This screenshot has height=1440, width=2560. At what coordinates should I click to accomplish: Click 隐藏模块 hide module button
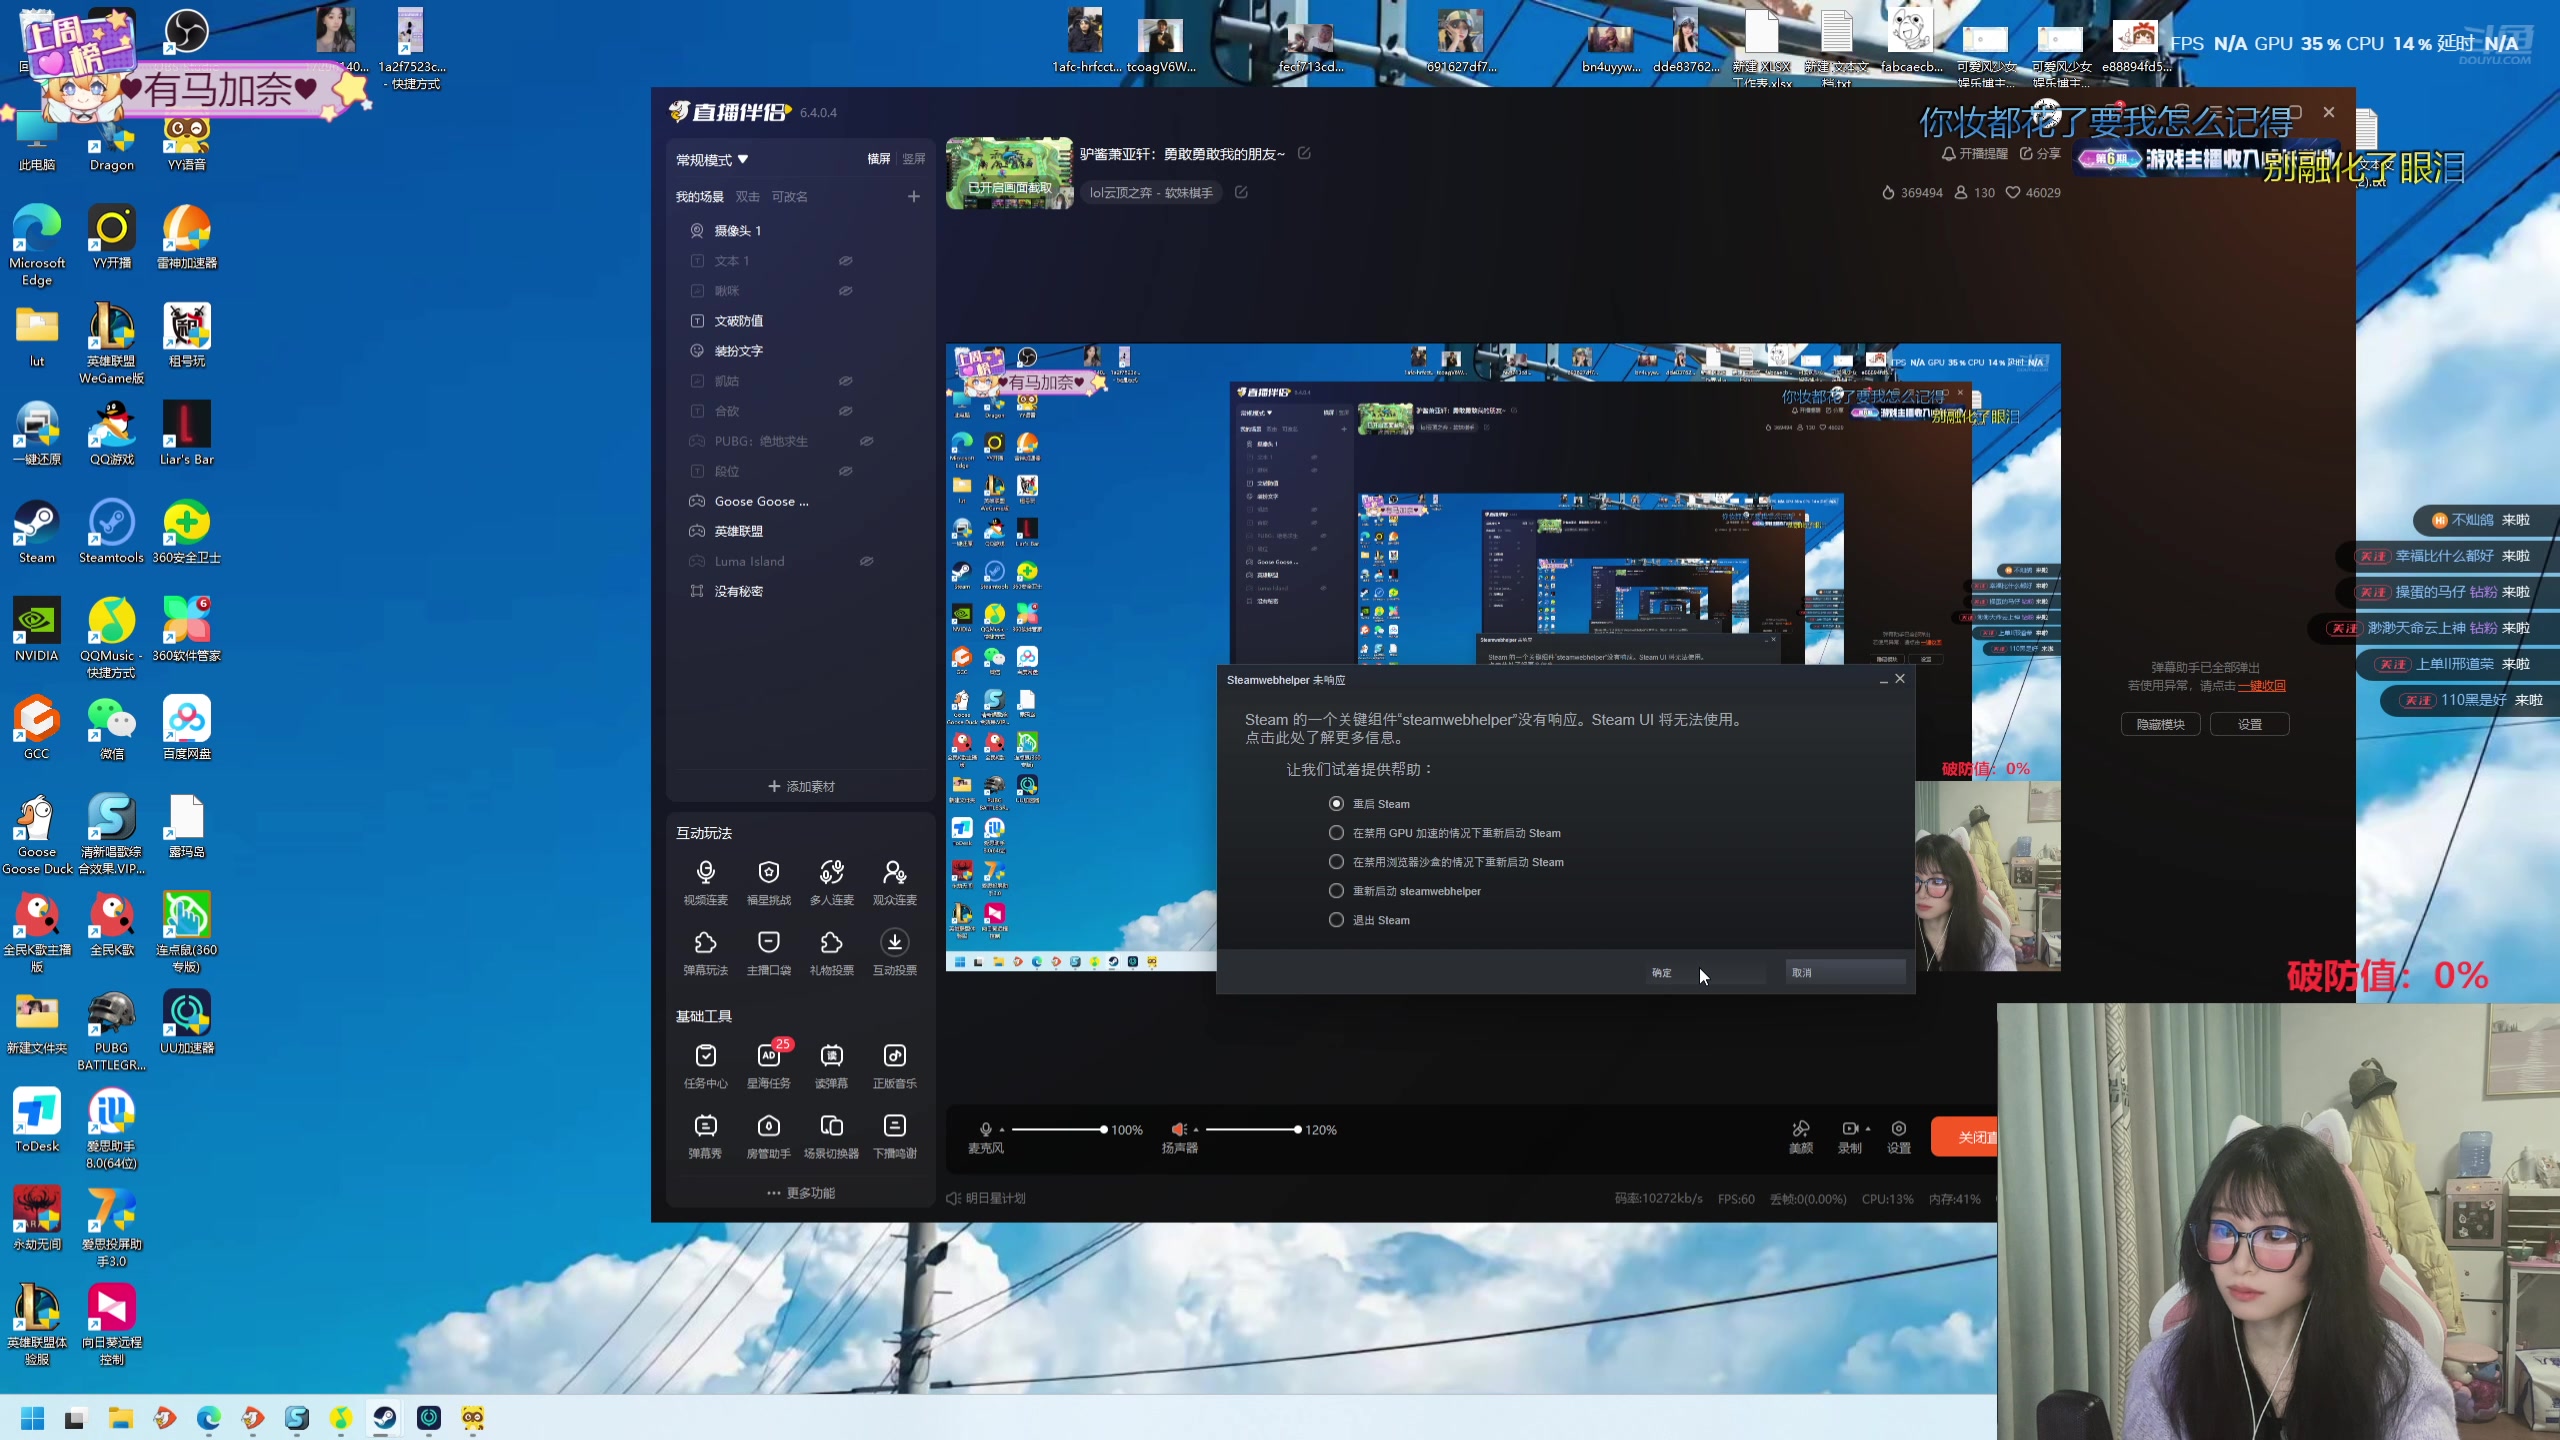click(x=2160, y=724)
